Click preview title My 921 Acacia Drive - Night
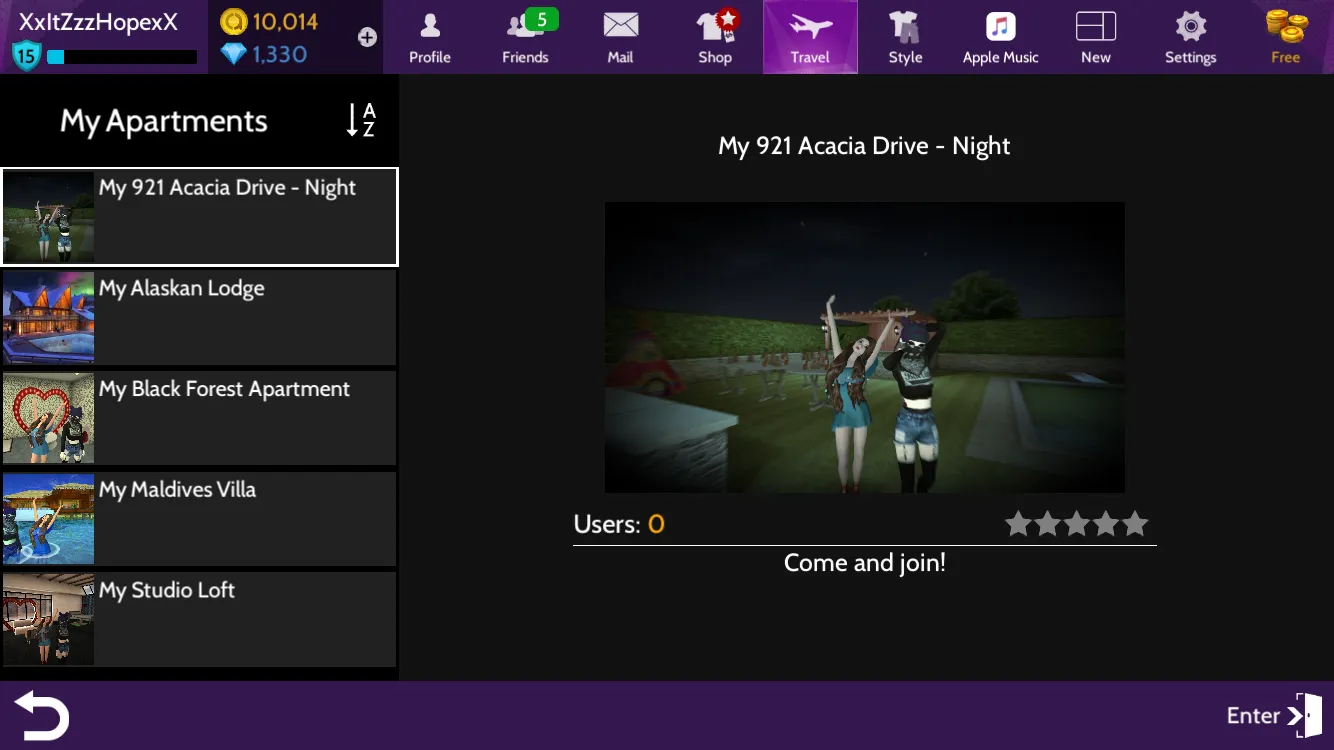 click(864, 146)
